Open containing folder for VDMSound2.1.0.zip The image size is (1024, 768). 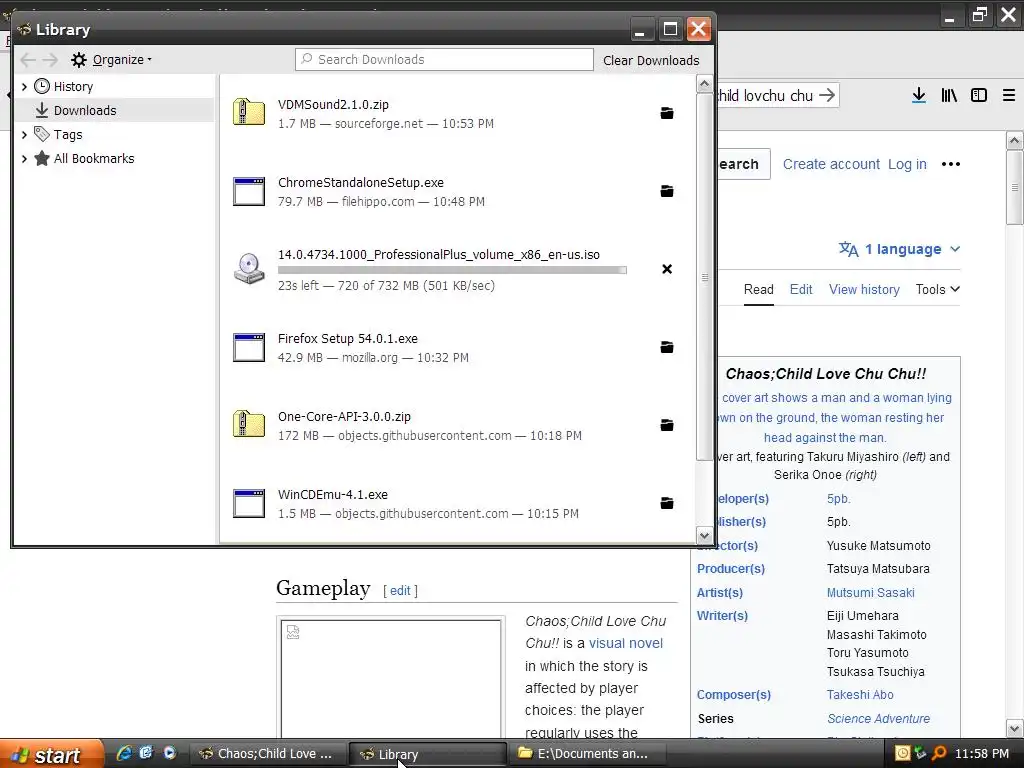pyautogui.click(x=666, y=113)
